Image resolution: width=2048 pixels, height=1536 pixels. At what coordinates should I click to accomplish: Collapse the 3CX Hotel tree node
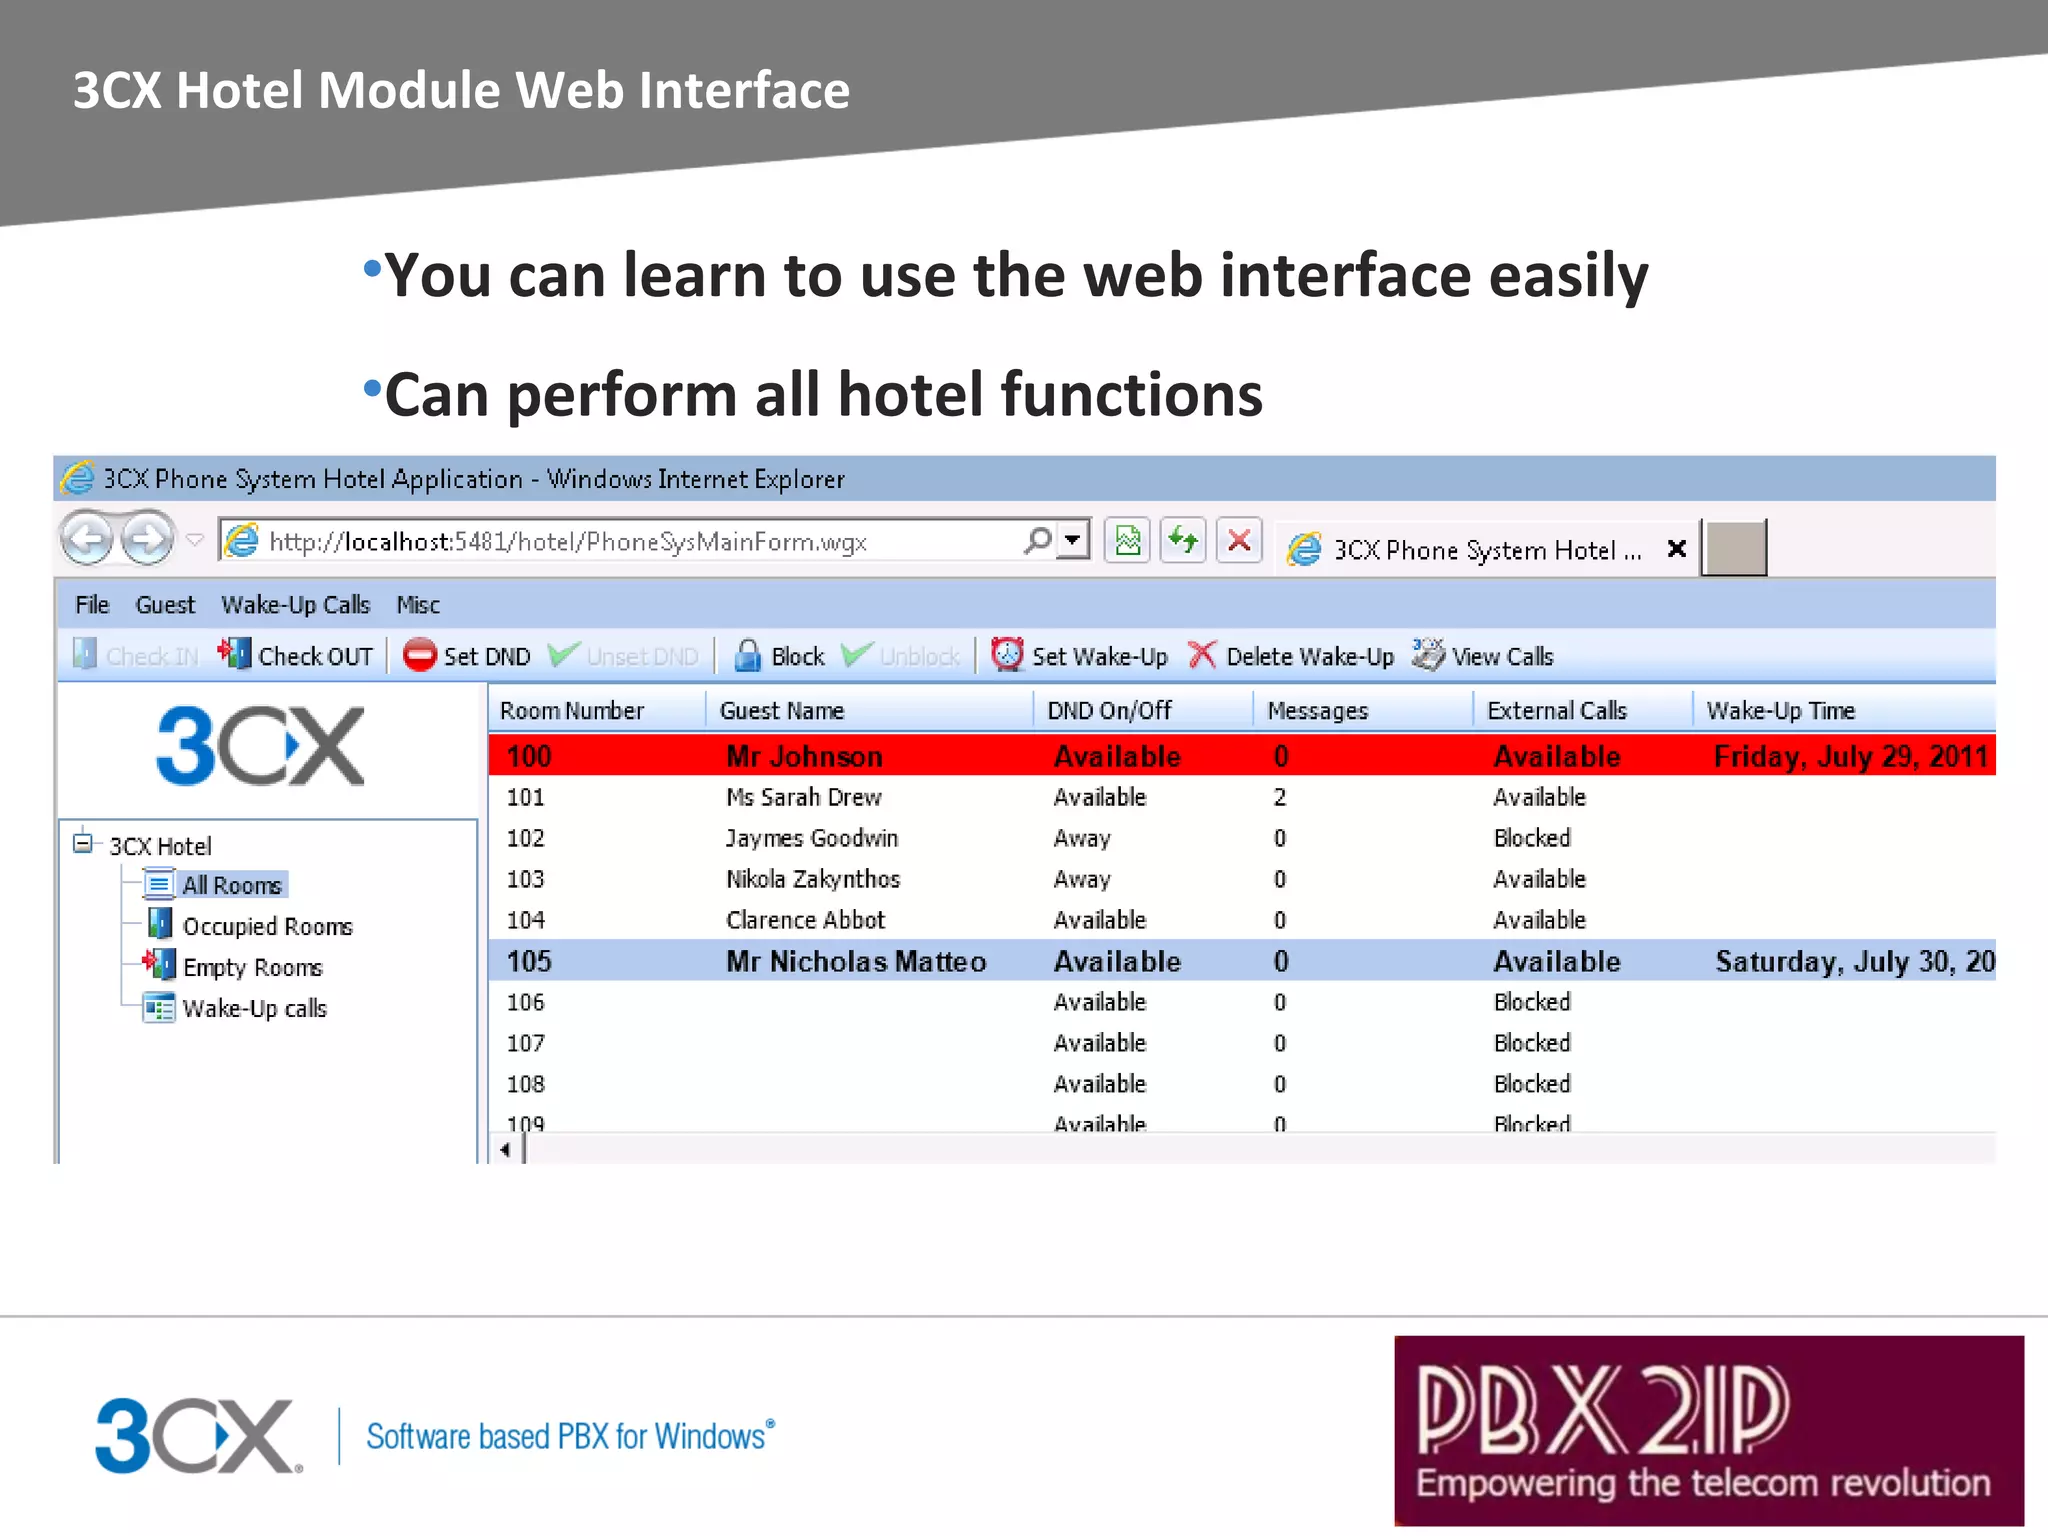[83, 843]
